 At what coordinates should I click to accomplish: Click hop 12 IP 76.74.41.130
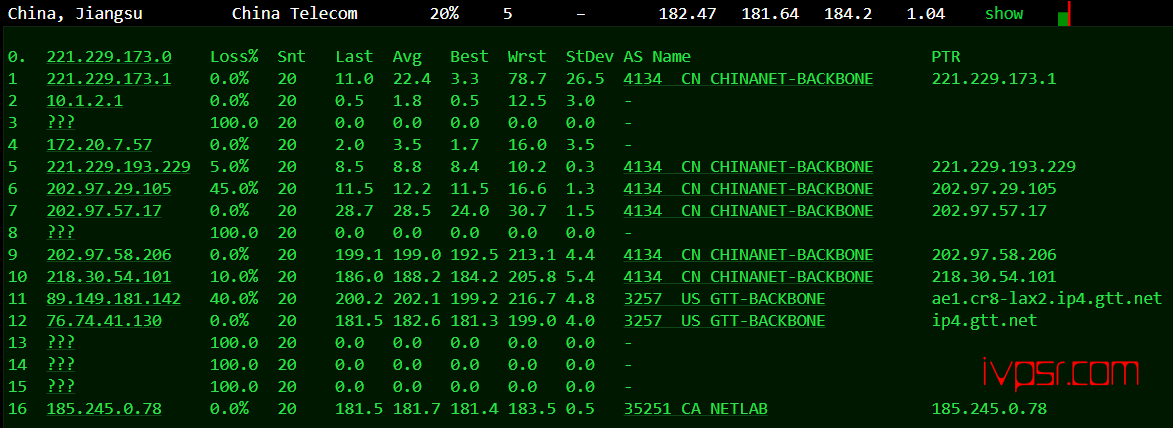pyautogui.click(x=104, y=321)
